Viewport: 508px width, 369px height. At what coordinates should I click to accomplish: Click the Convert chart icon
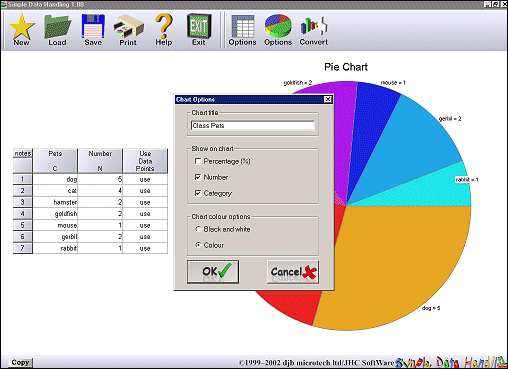click(314, 30)
